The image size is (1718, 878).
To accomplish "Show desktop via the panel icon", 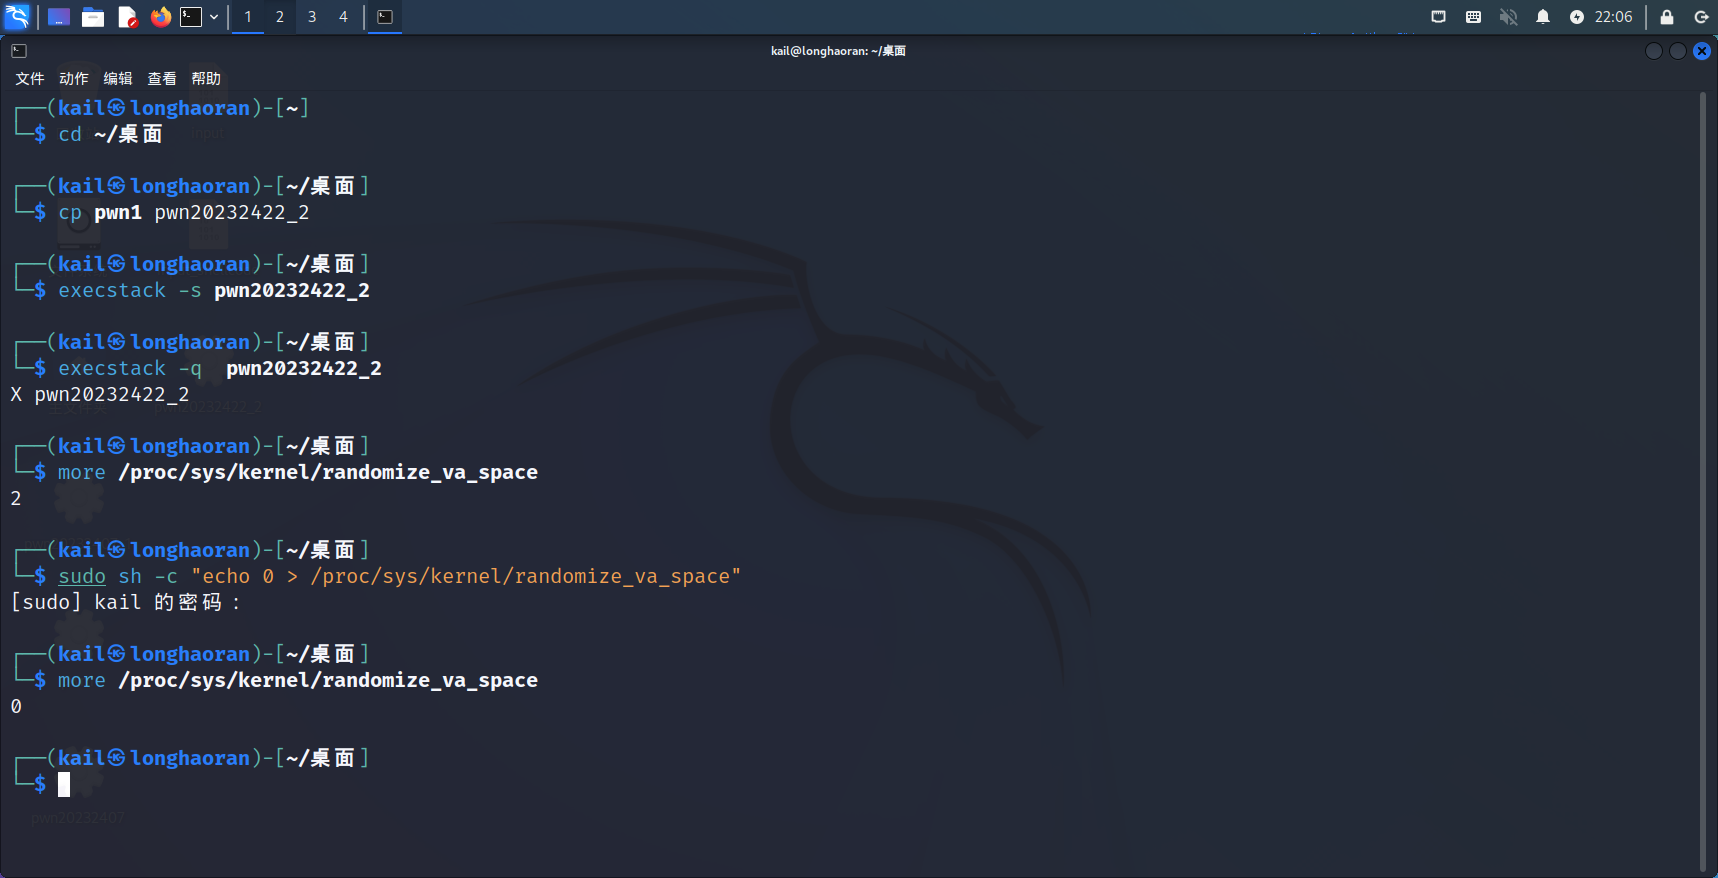I will (59, 17).
